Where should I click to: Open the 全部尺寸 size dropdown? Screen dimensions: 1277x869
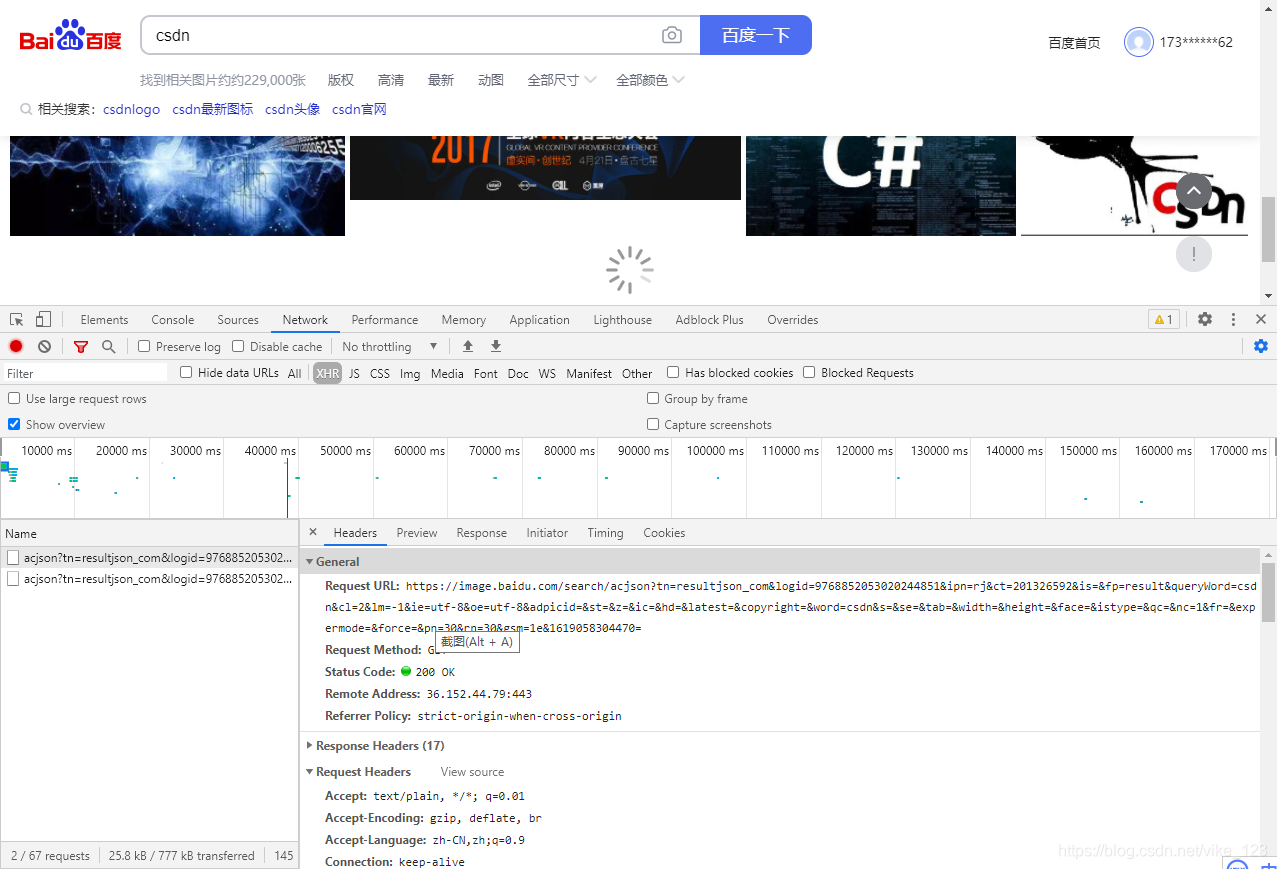point(561,80)
